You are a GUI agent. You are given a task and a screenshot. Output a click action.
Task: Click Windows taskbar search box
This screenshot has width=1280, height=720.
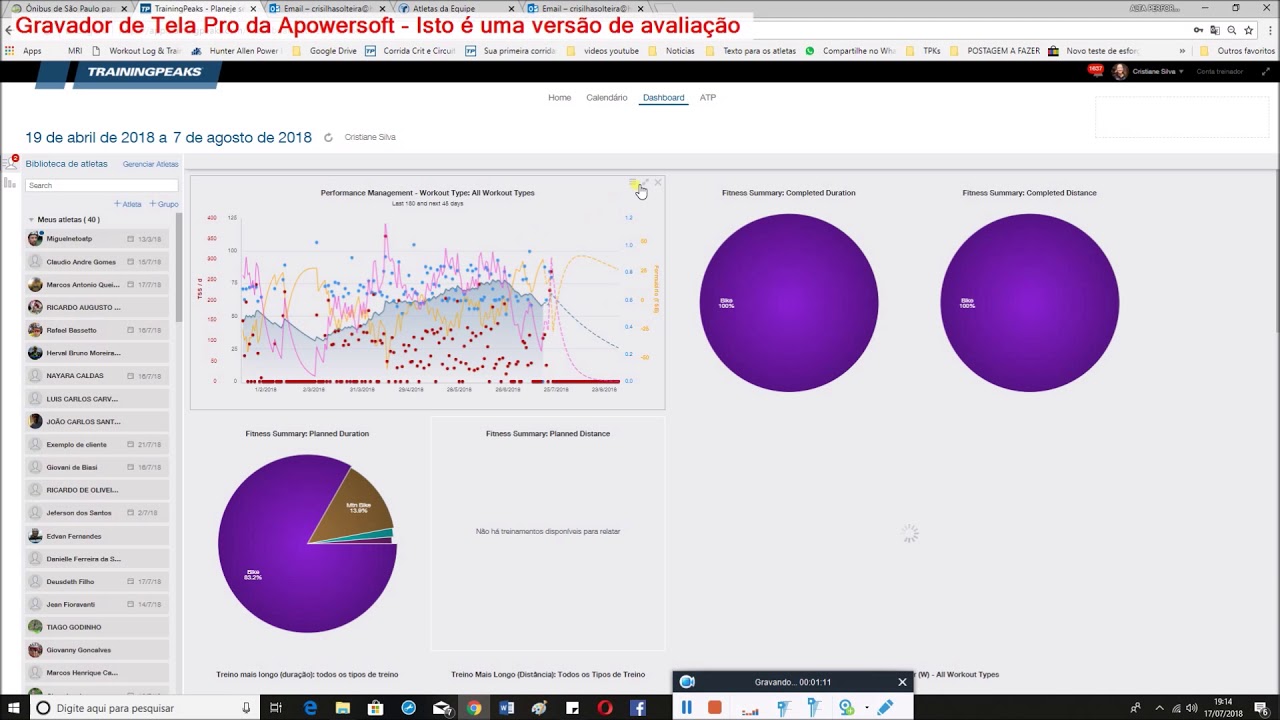tap(144, 708)
